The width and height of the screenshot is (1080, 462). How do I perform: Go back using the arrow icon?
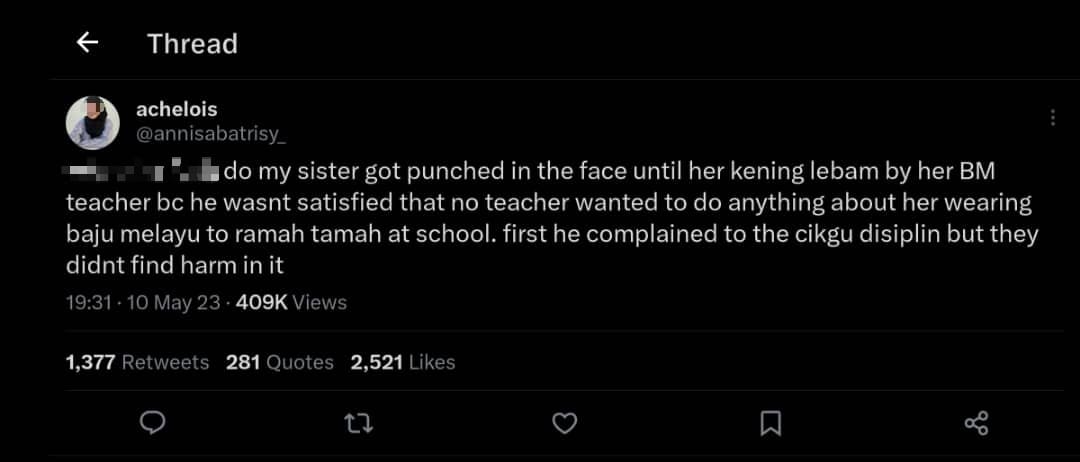87,42
